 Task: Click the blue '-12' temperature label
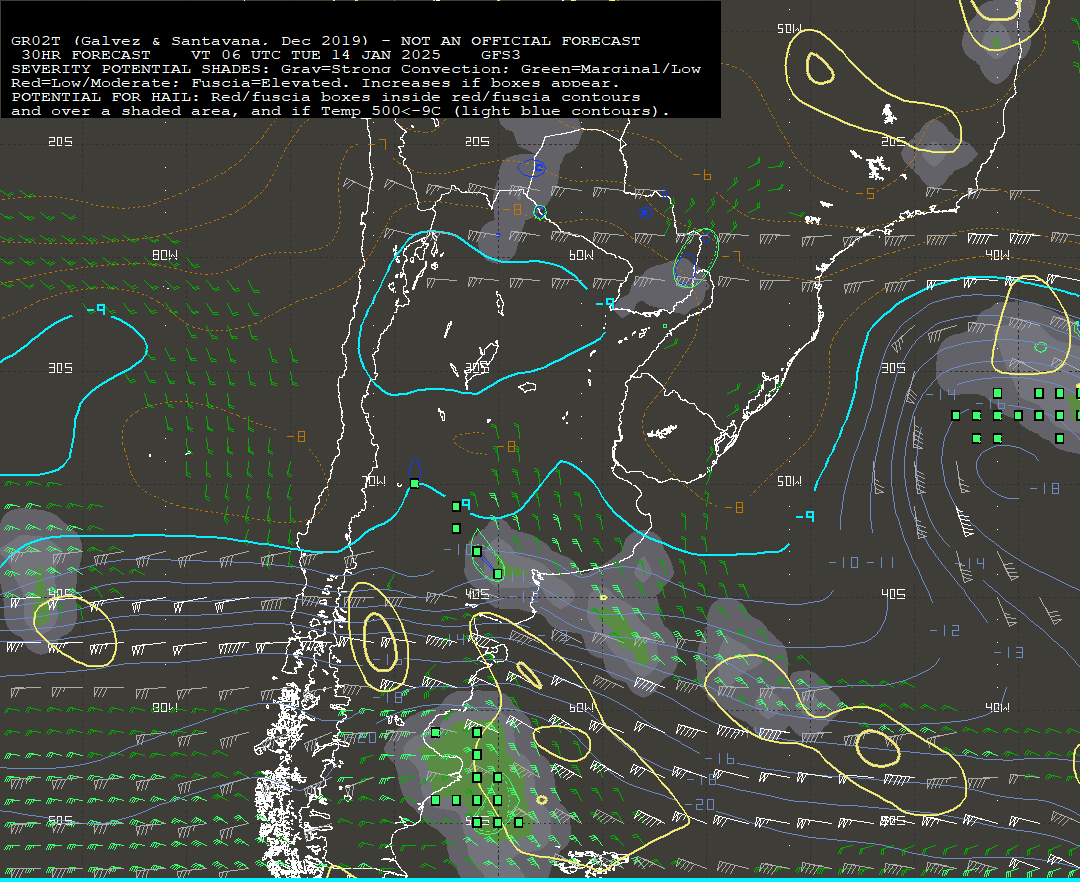pos(944,630)
